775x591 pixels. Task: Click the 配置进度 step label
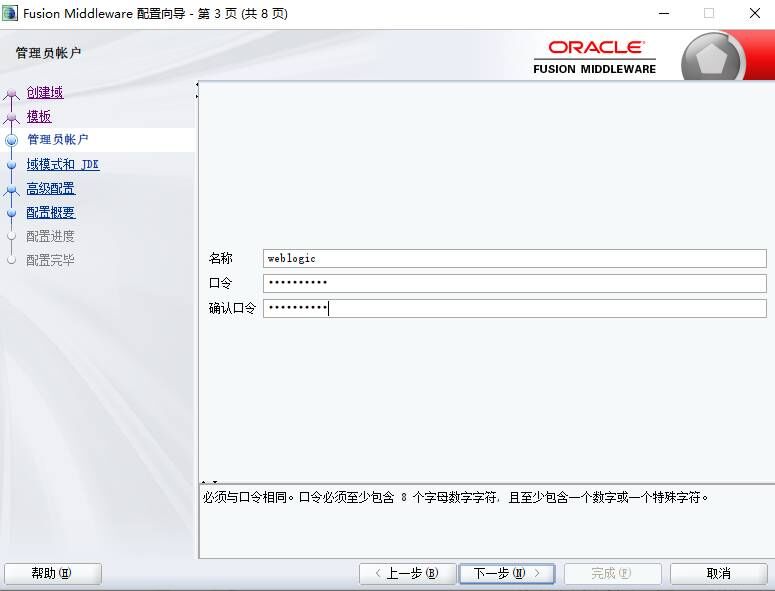coord(50,236)
